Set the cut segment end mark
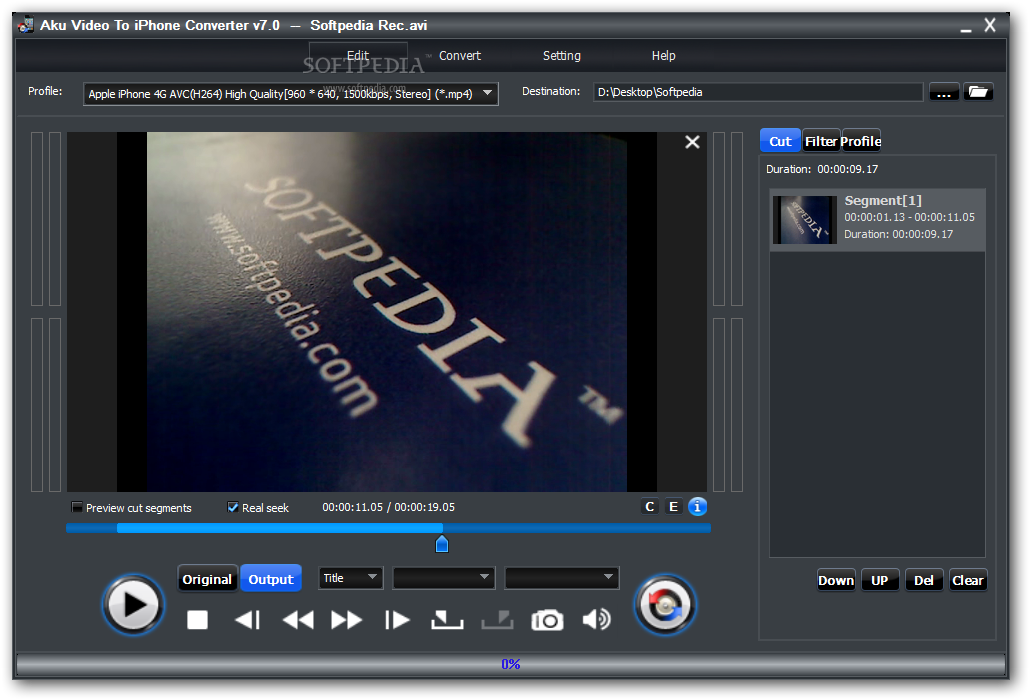 click(x=497, y=620)
